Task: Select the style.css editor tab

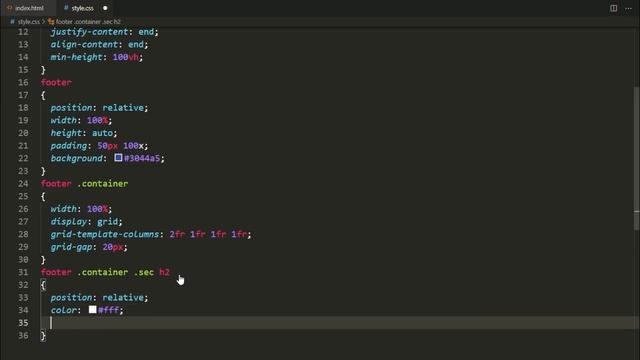Action: click(82, 8)
